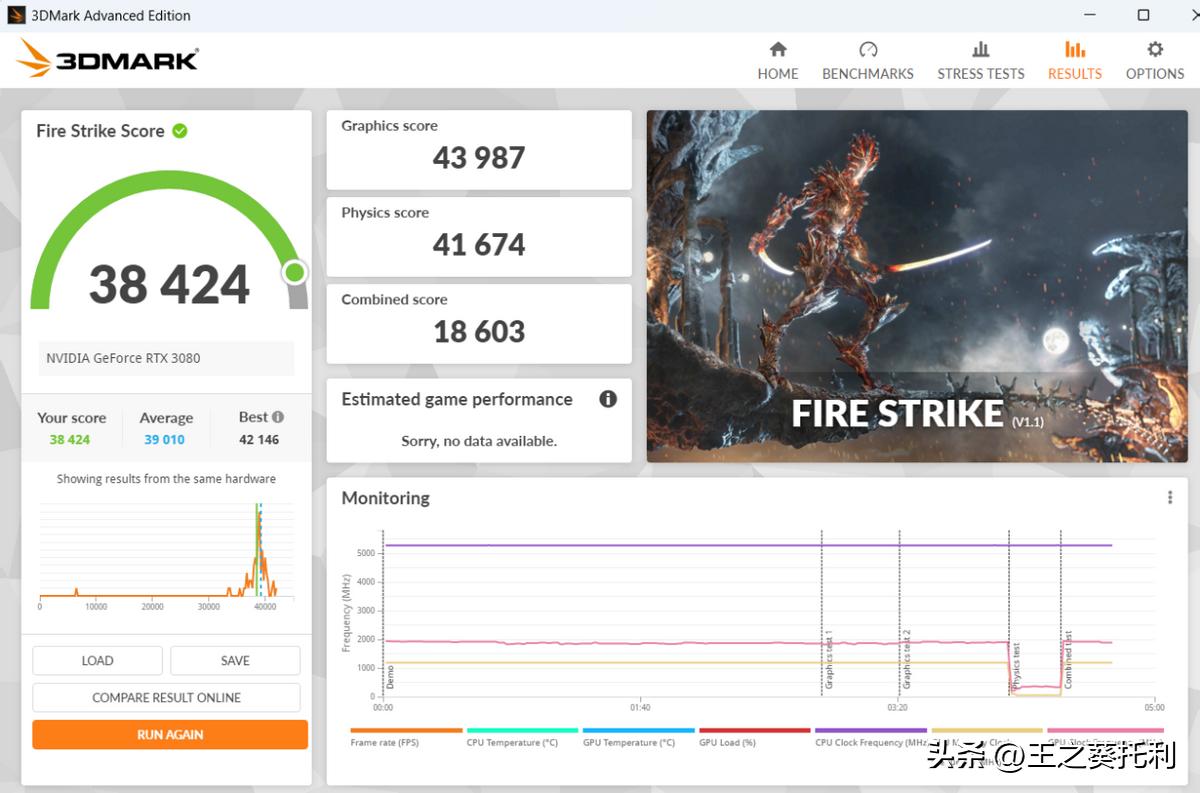
Task: Click the info icon next to Best score
Action: coord(278,417)
